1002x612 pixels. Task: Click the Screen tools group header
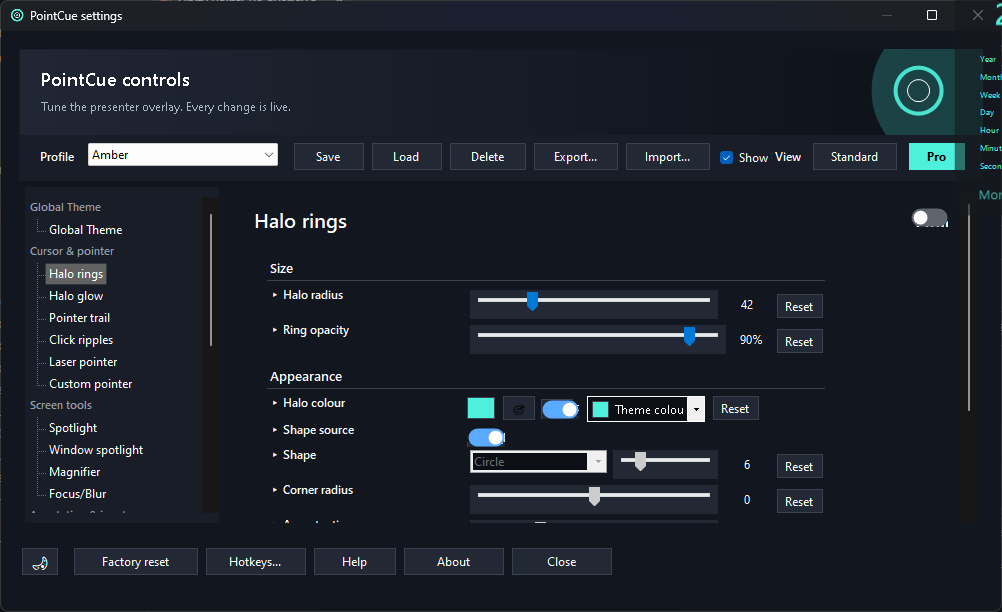[61, 405]
